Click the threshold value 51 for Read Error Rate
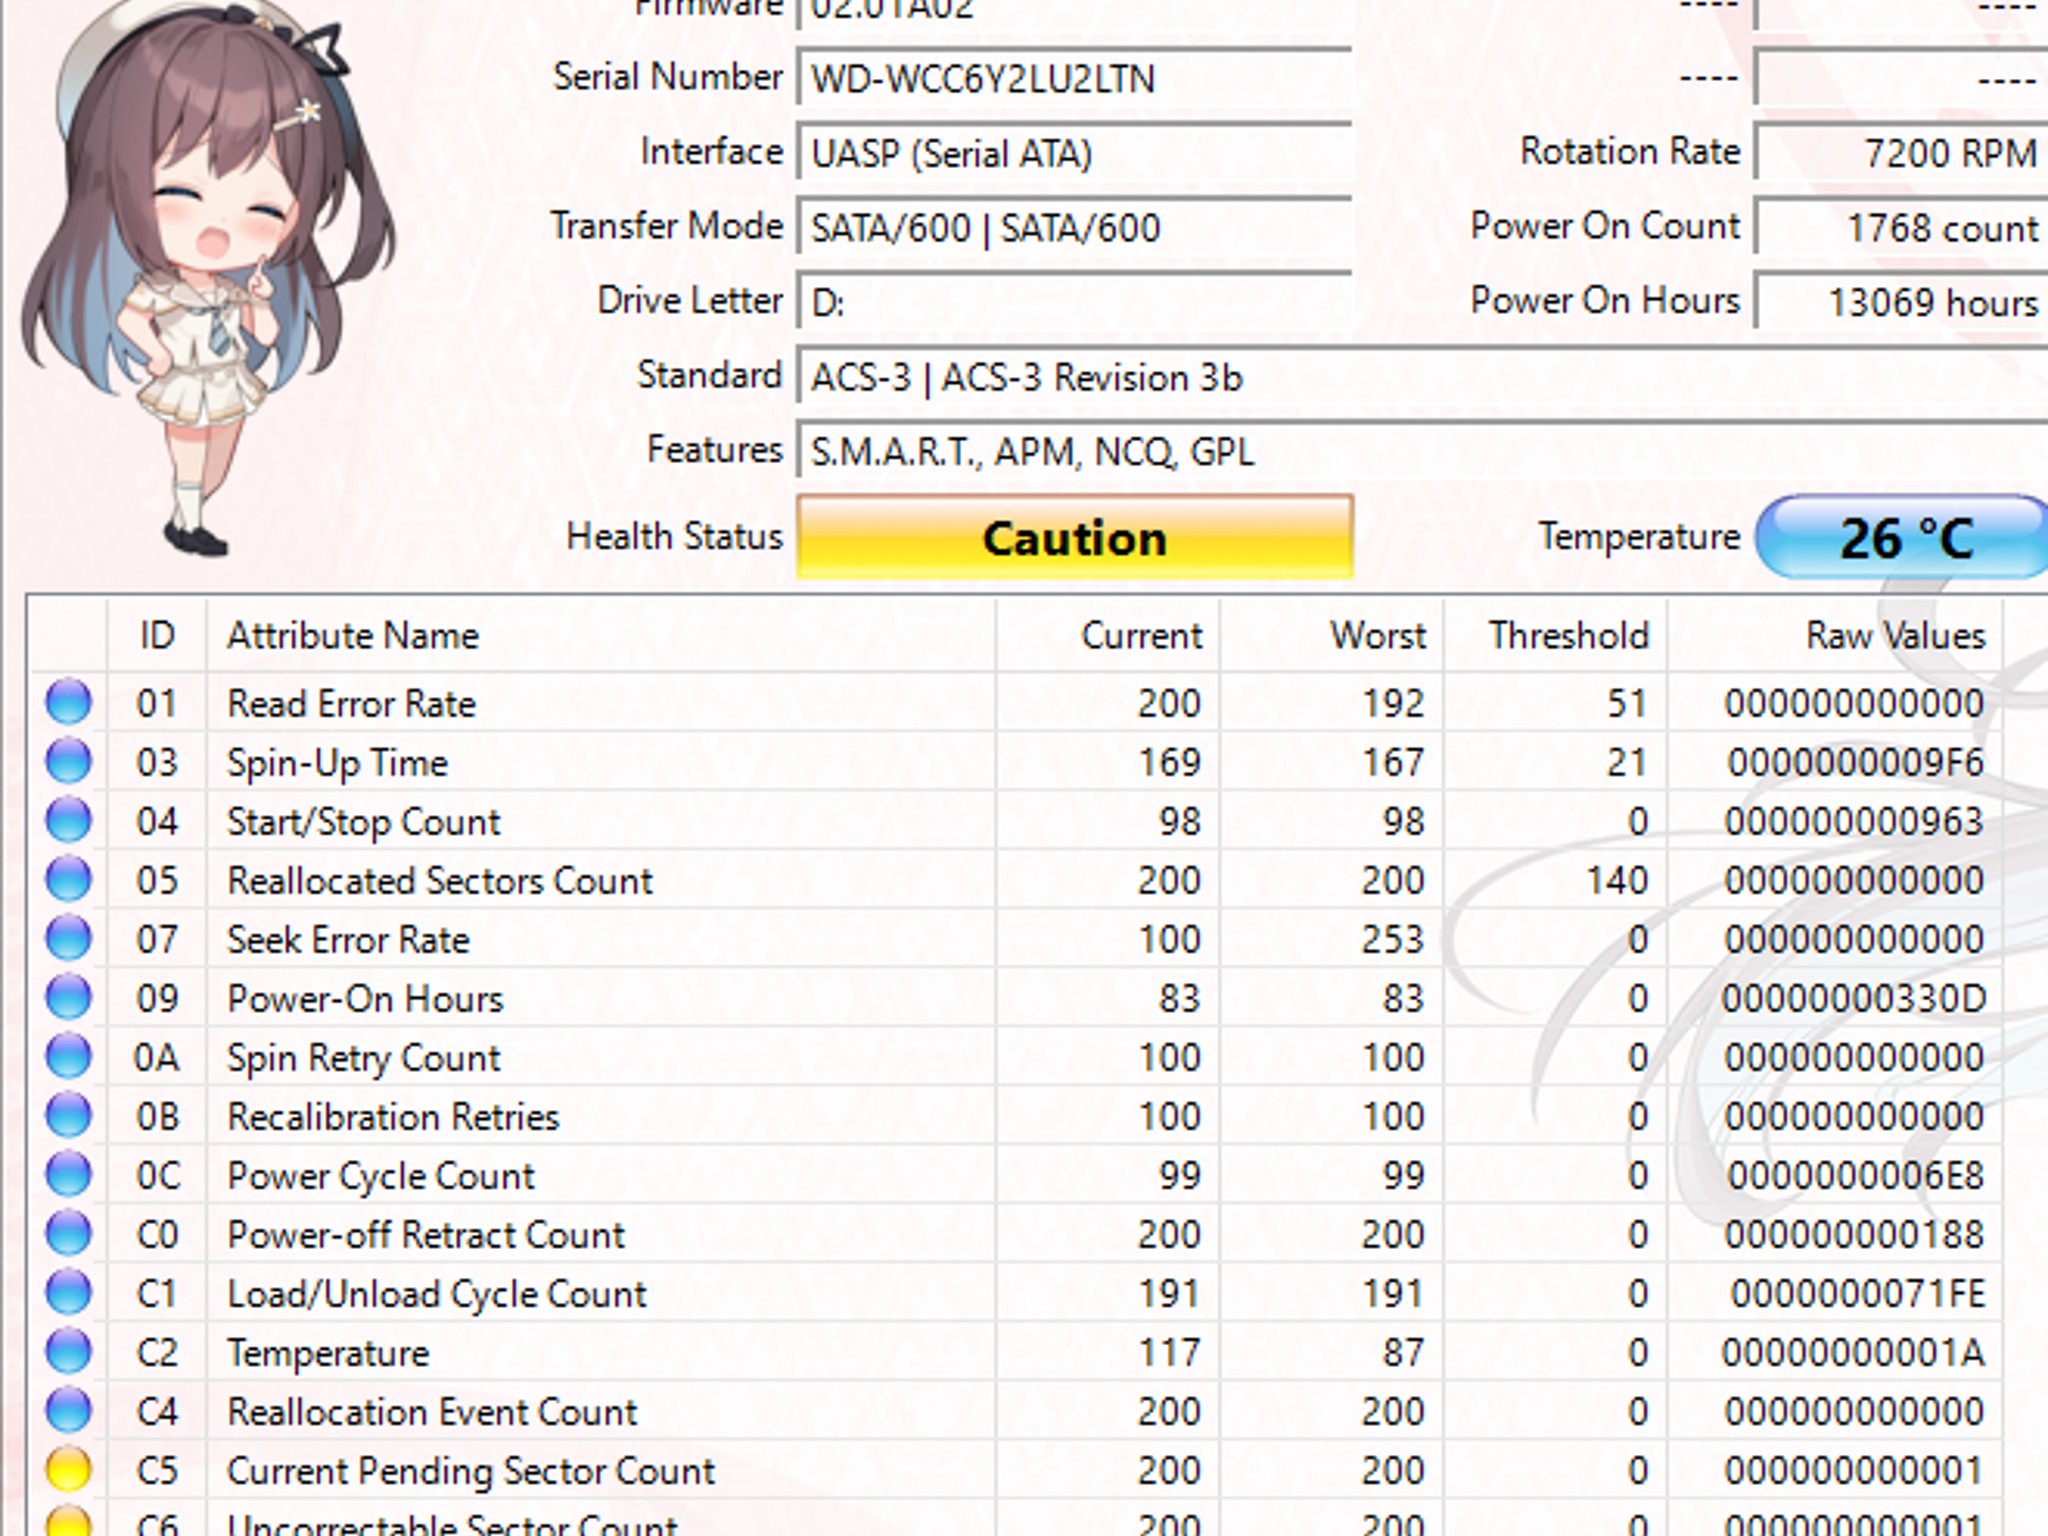 coord(1627,703)
